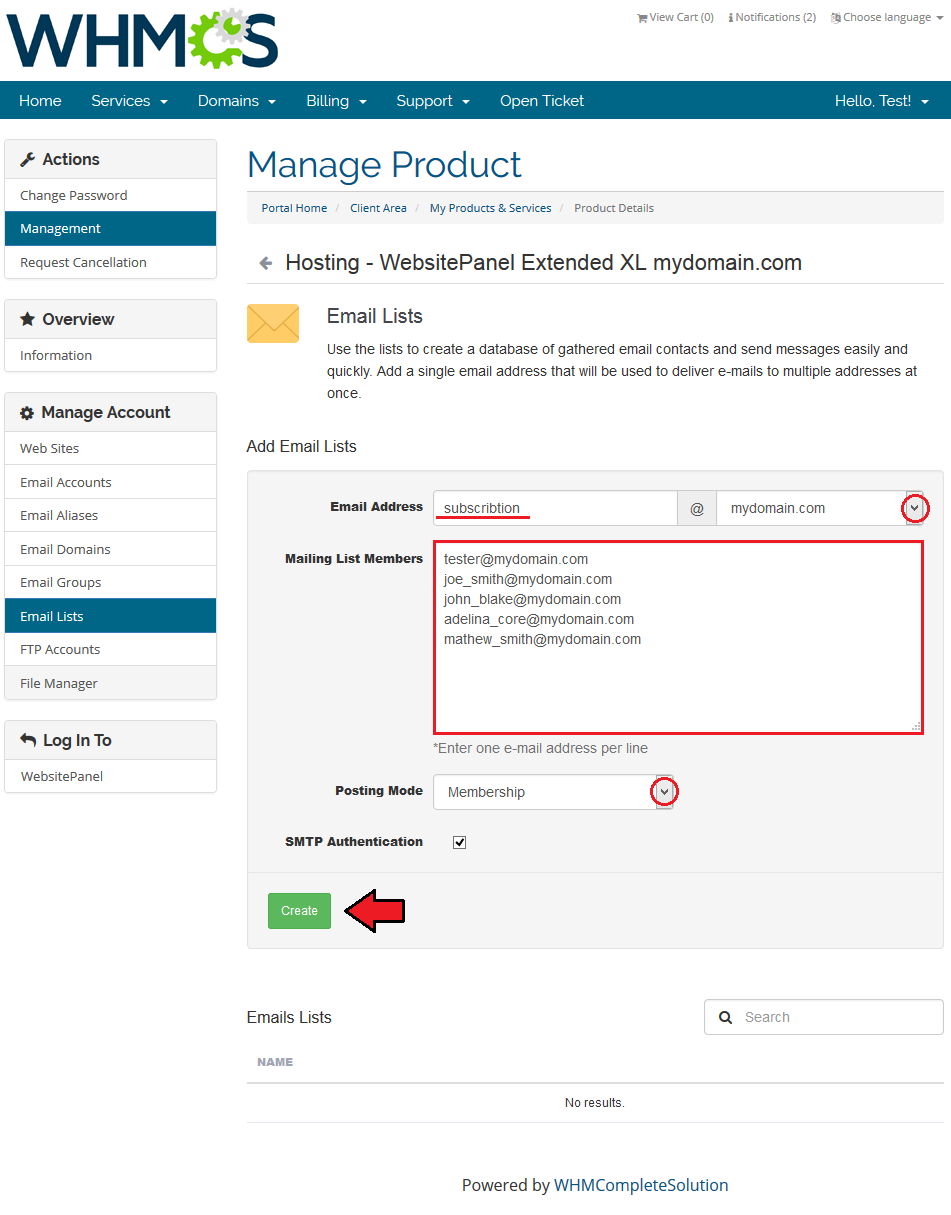Viewport: 951px width, 1215px height.
Task: Click the WHMCS logo
Action: (x=142, y=40)
